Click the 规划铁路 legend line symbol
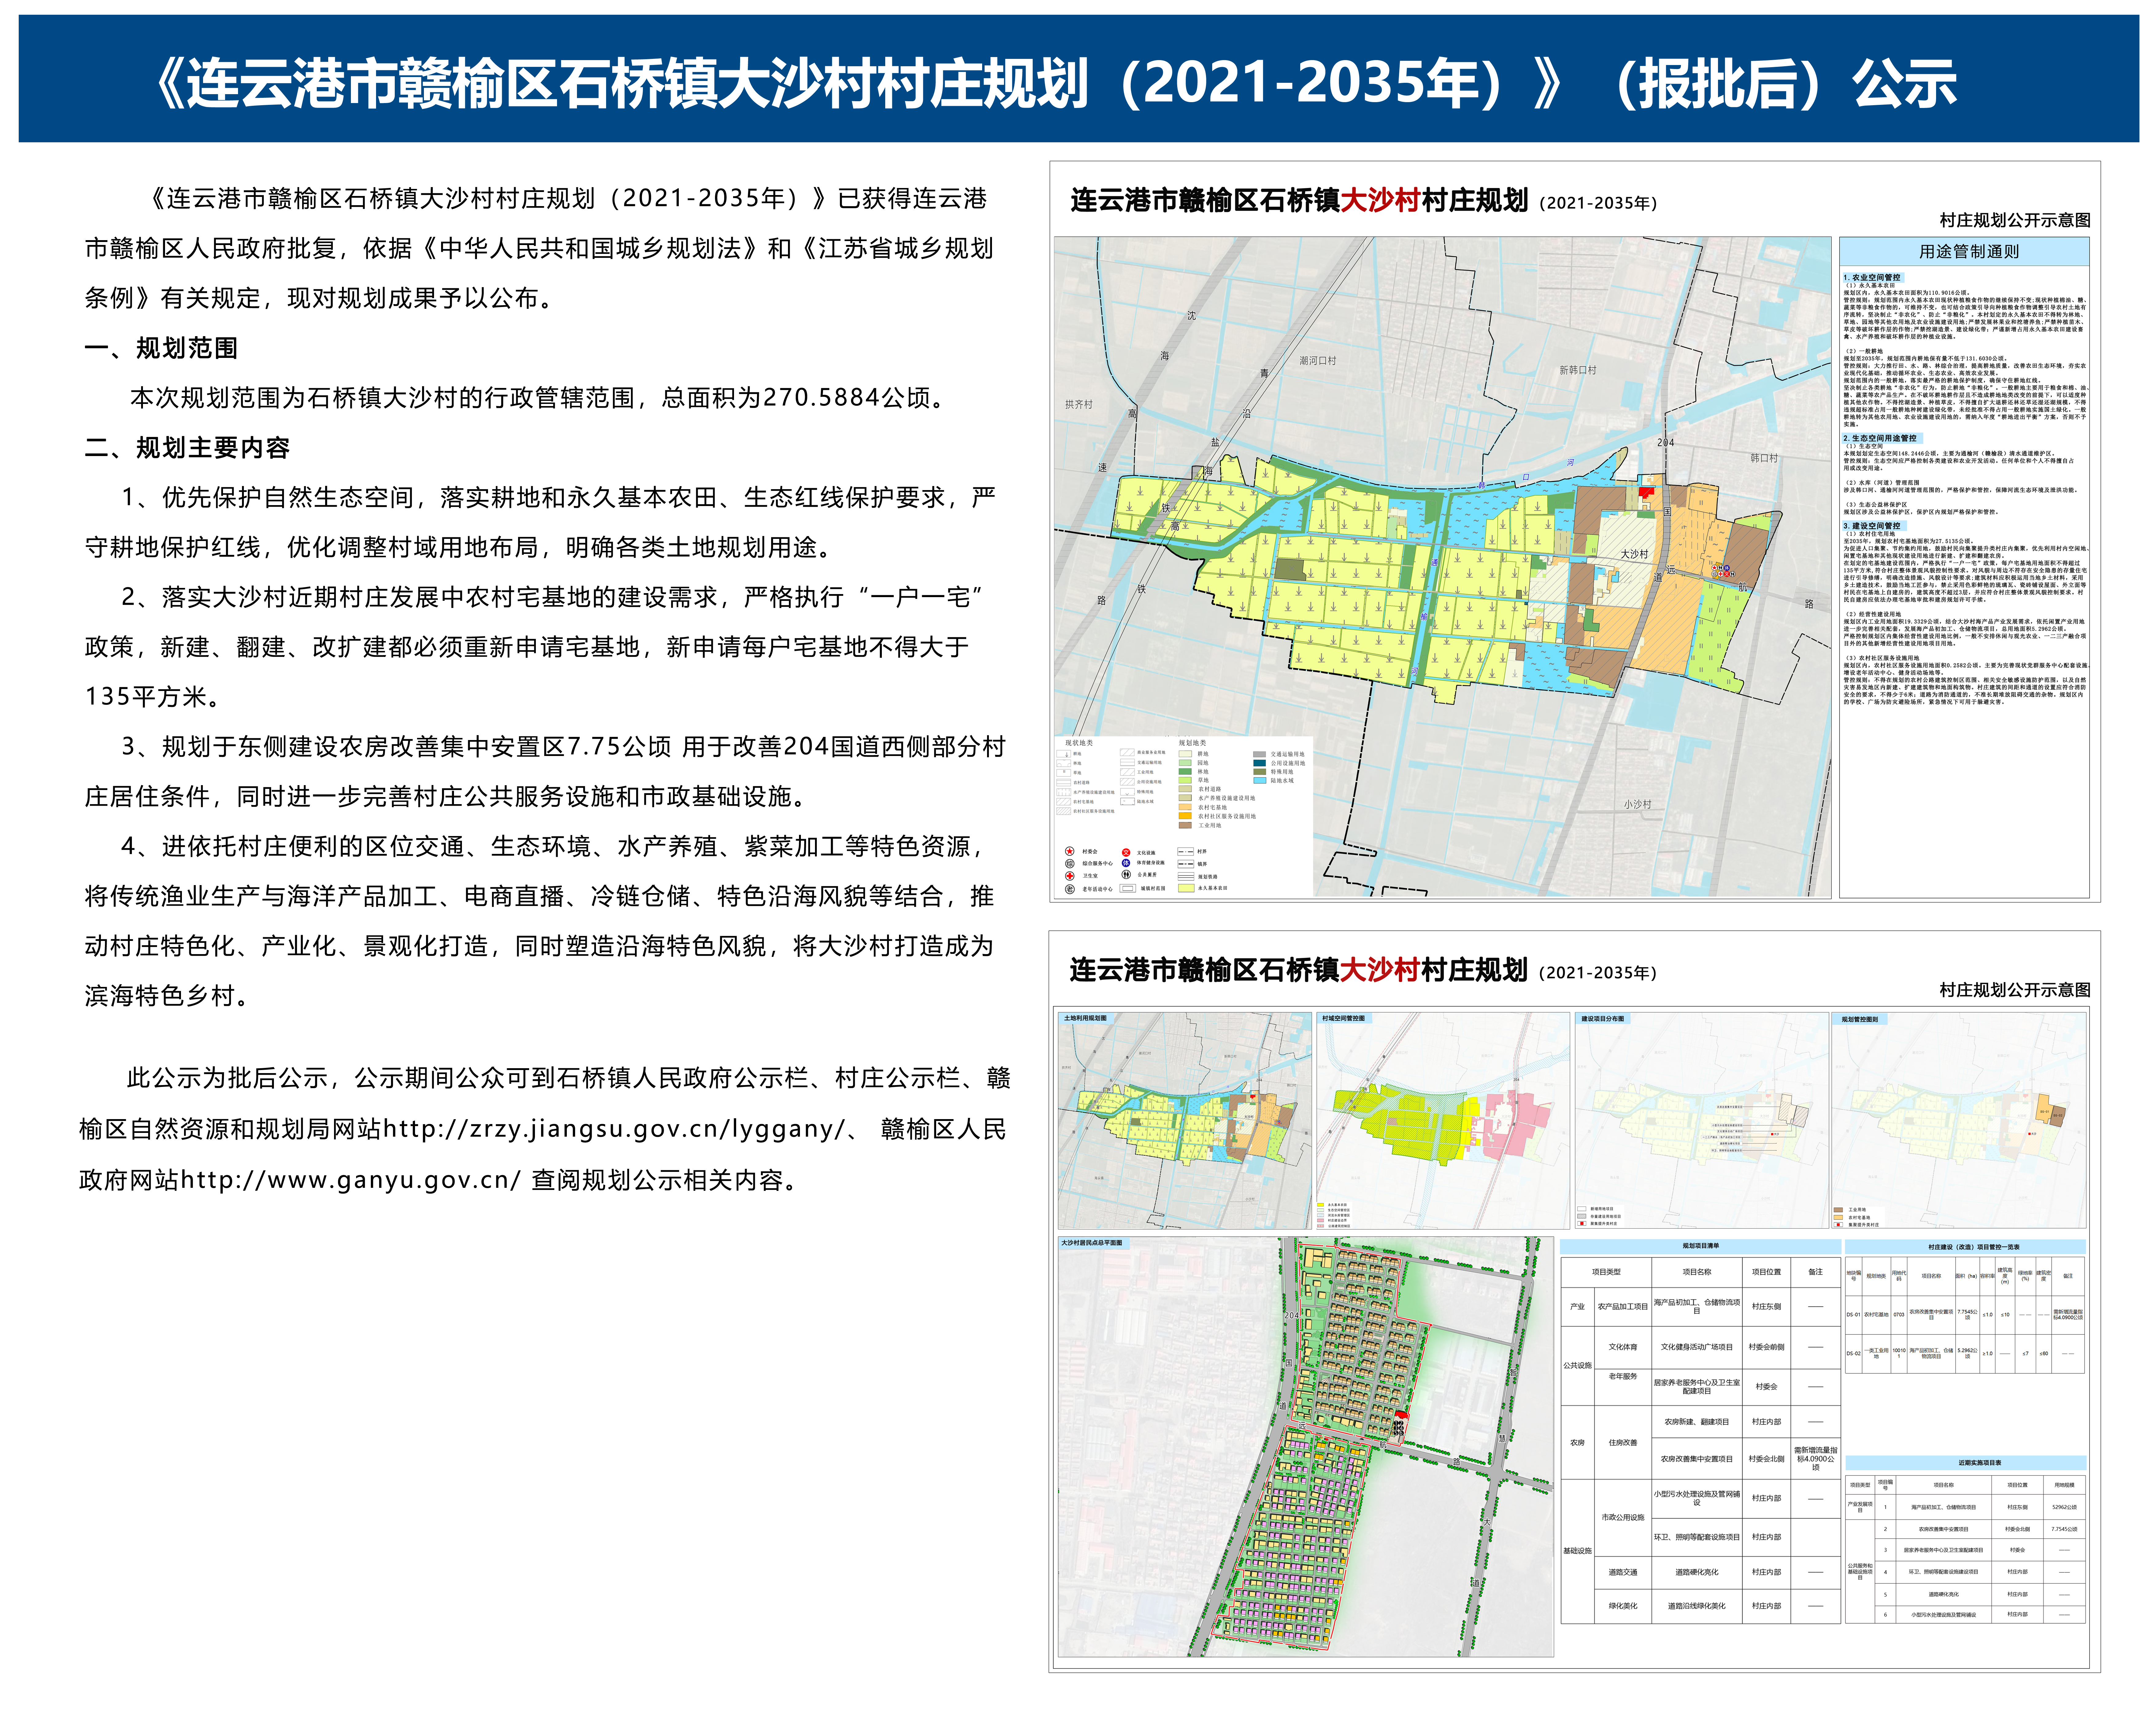Screen dimensions: 2156x1715 point(1186,877)
